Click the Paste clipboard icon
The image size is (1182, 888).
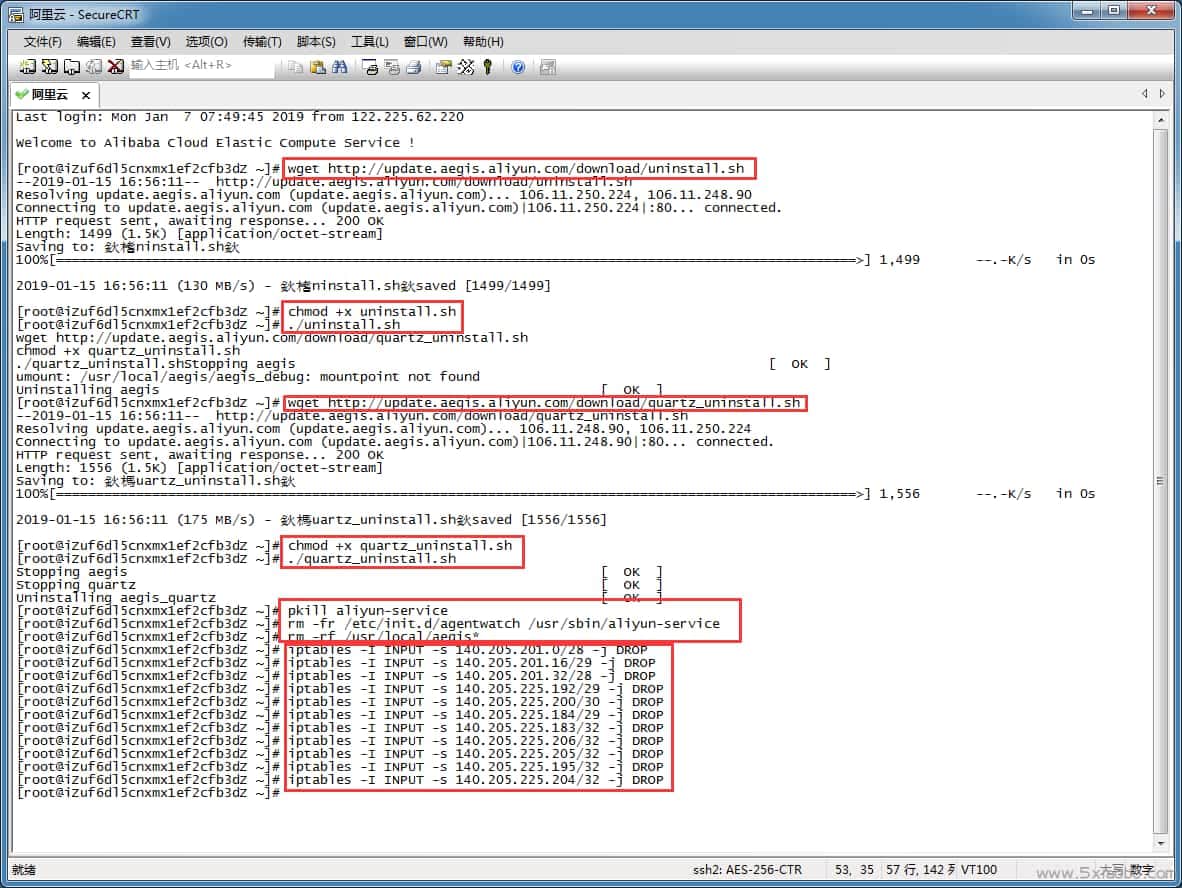tap(318, 67)
